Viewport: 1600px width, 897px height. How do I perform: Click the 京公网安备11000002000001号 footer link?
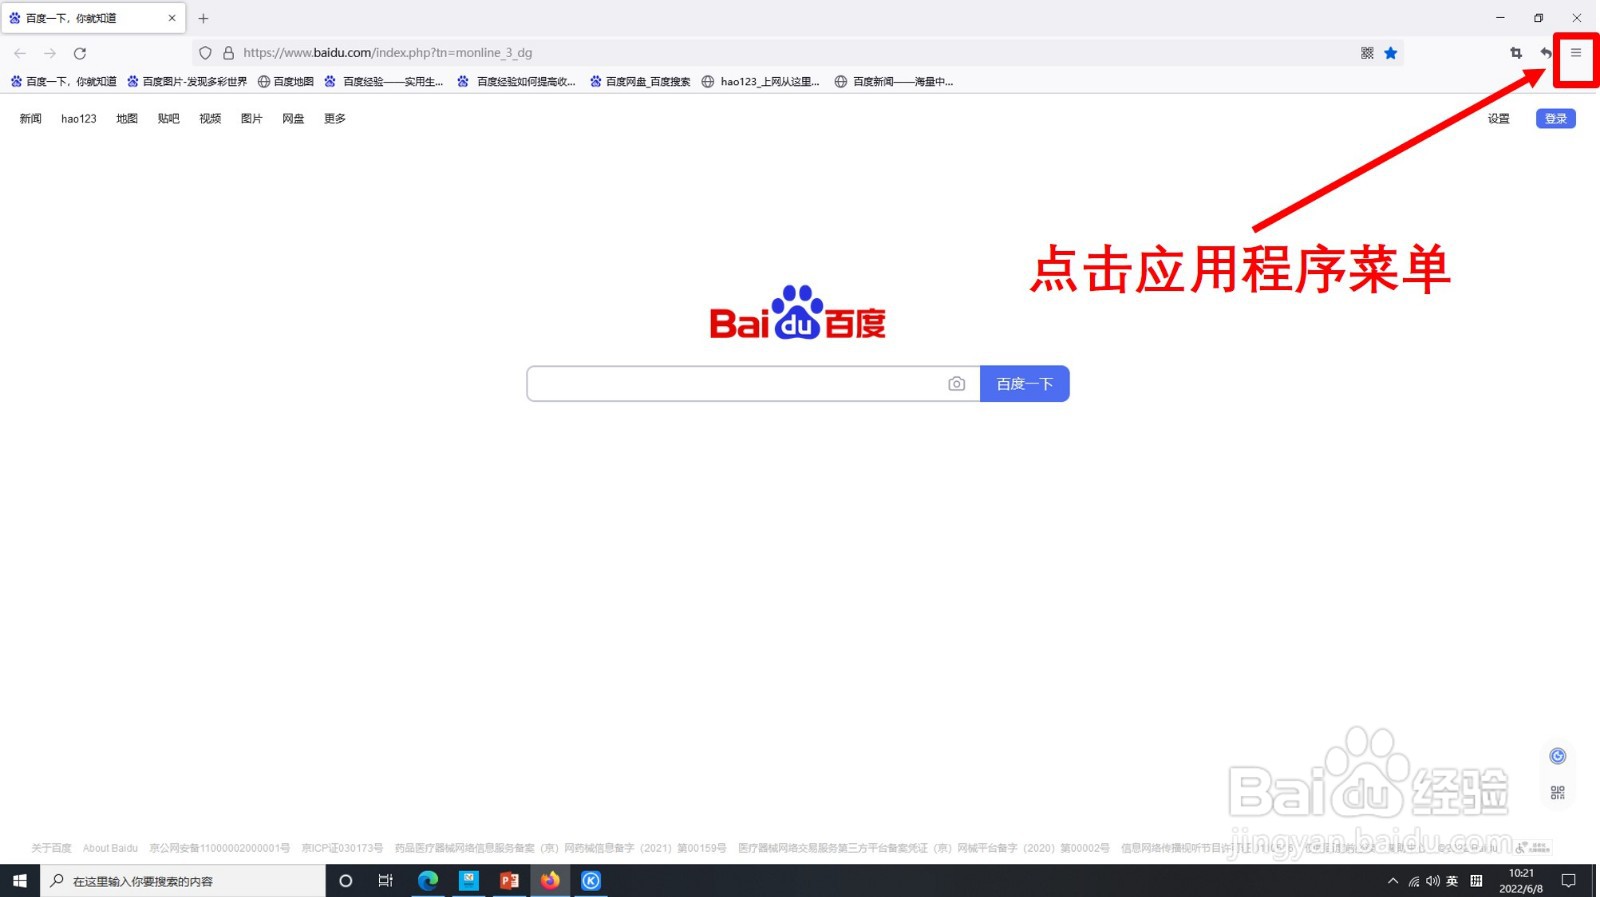point(220,848)
